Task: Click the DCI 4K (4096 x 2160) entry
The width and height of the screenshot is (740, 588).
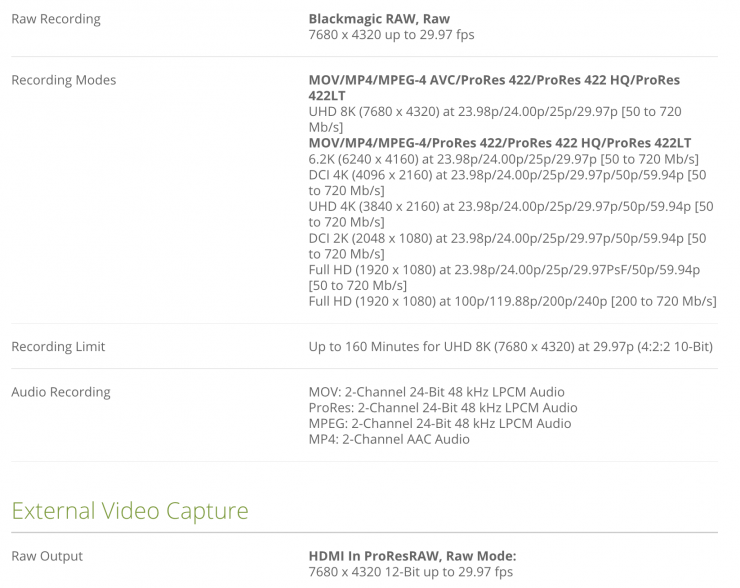Action: (507, 176)
